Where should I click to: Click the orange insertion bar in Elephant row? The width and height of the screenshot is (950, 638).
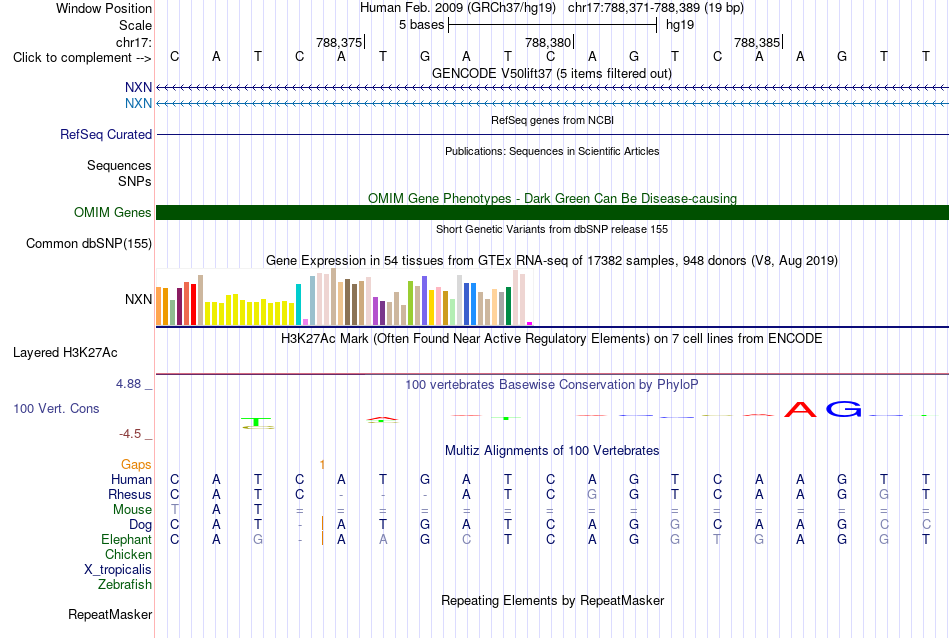(322, 539)
